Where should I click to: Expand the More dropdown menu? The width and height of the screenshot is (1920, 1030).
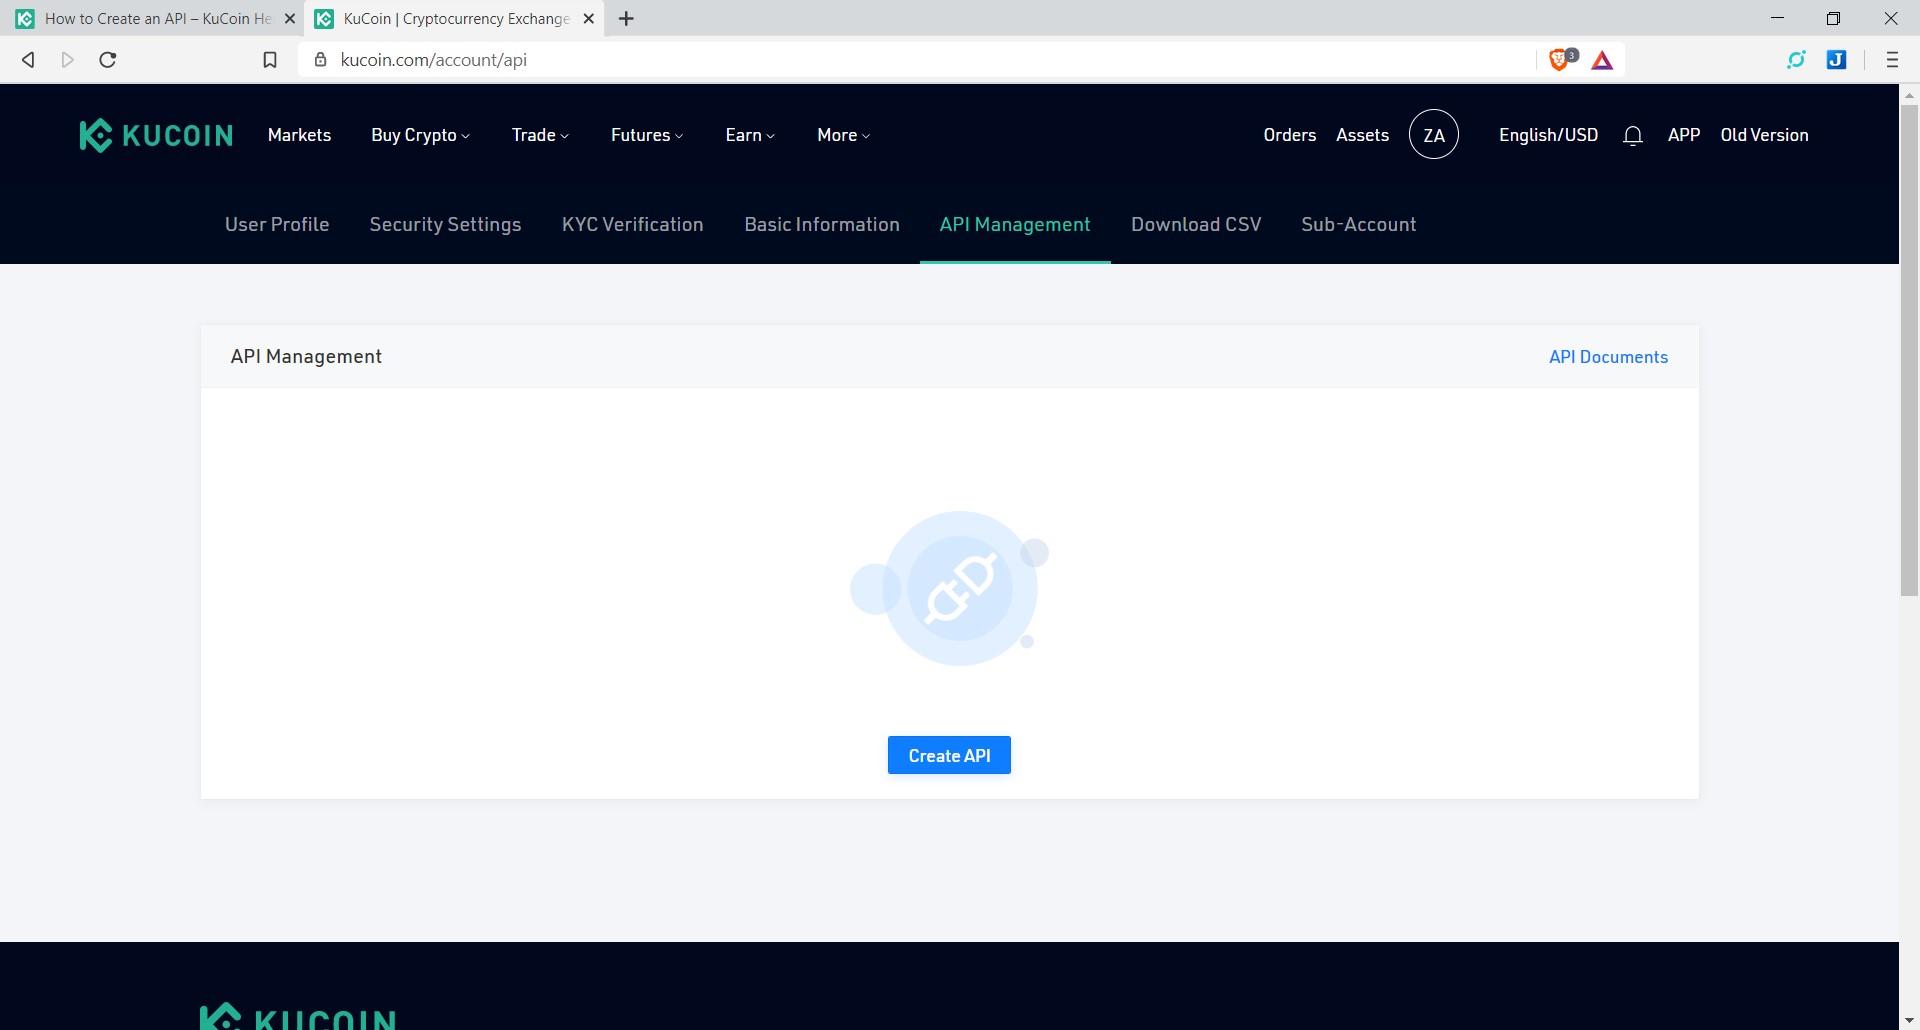tap(844, 135)
